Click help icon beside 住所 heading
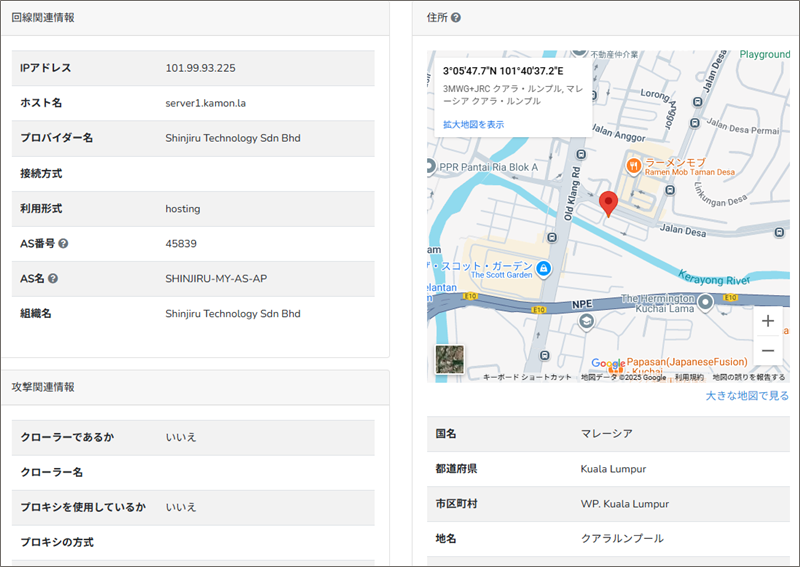Viewport: 800px width, 567px height. pos(456,18)
